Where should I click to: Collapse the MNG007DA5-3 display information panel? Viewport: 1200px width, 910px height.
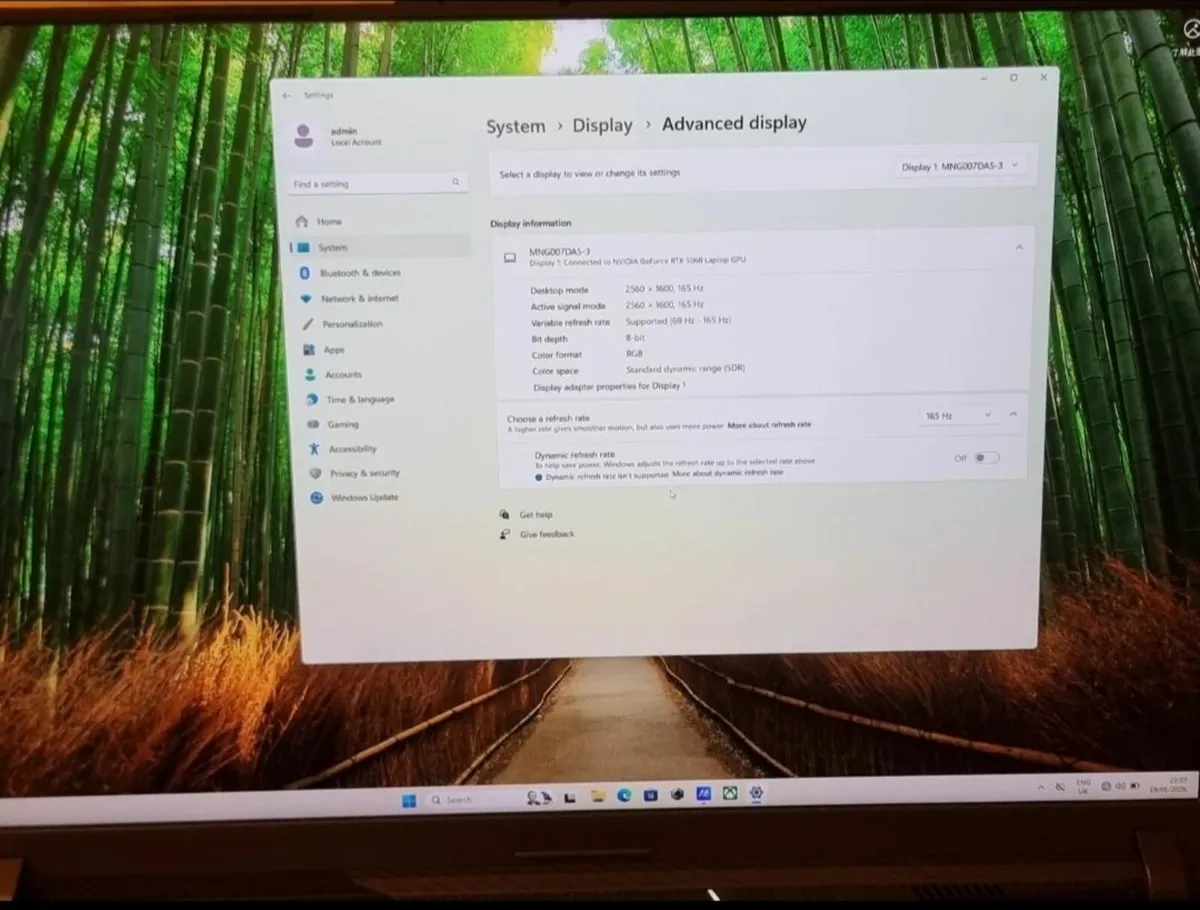pos(1019,246)
